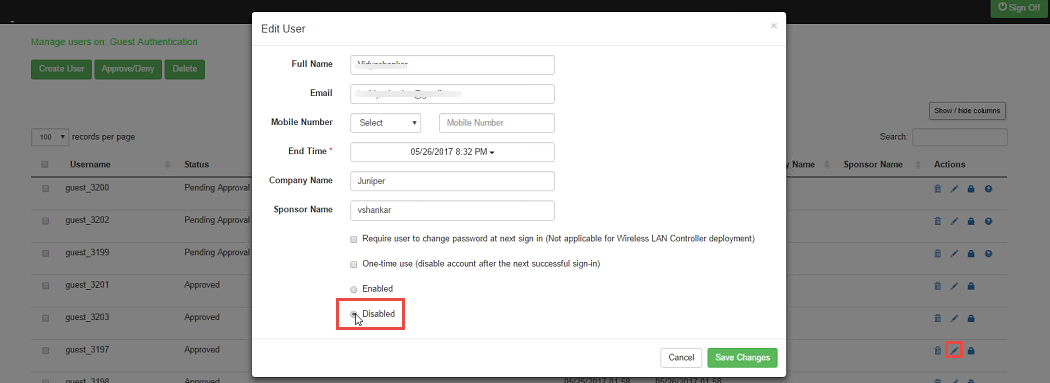Image resolution: width=1050 pixels, height=383 pixels.
Task: Click the pencil edit icon for guest_3197
Action: coord(954,350)
